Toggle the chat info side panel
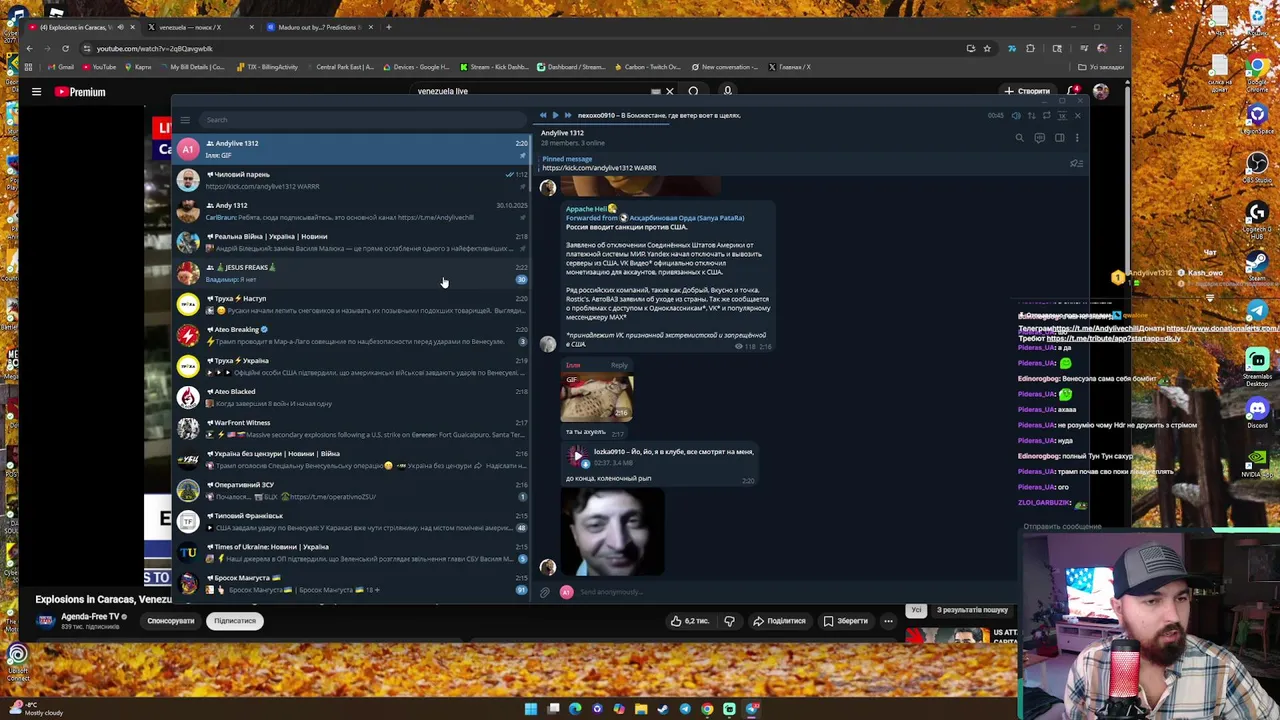1280x720 pixels. tap(1059, 138)
